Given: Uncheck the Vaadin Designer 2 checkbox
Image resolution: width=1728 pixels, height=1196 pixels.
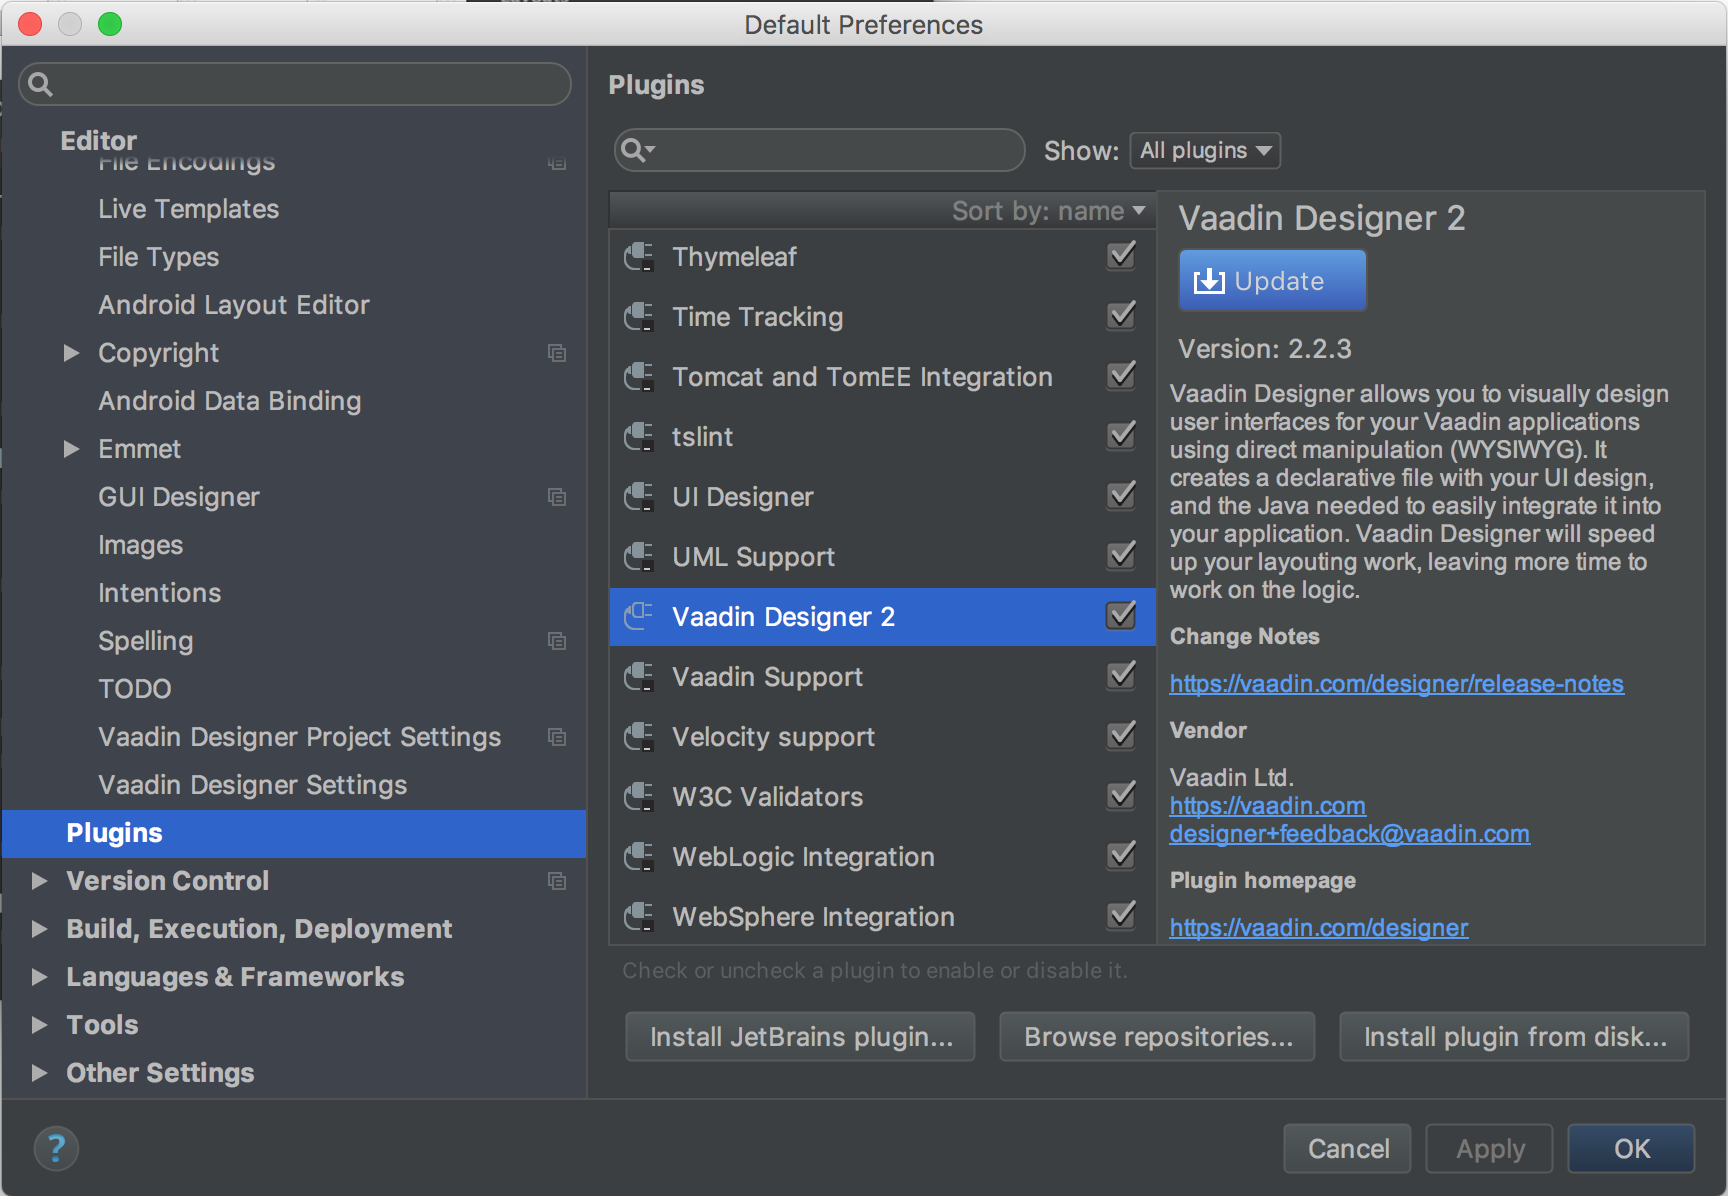Looking at the screenshot, I should tap(1120, 616).
